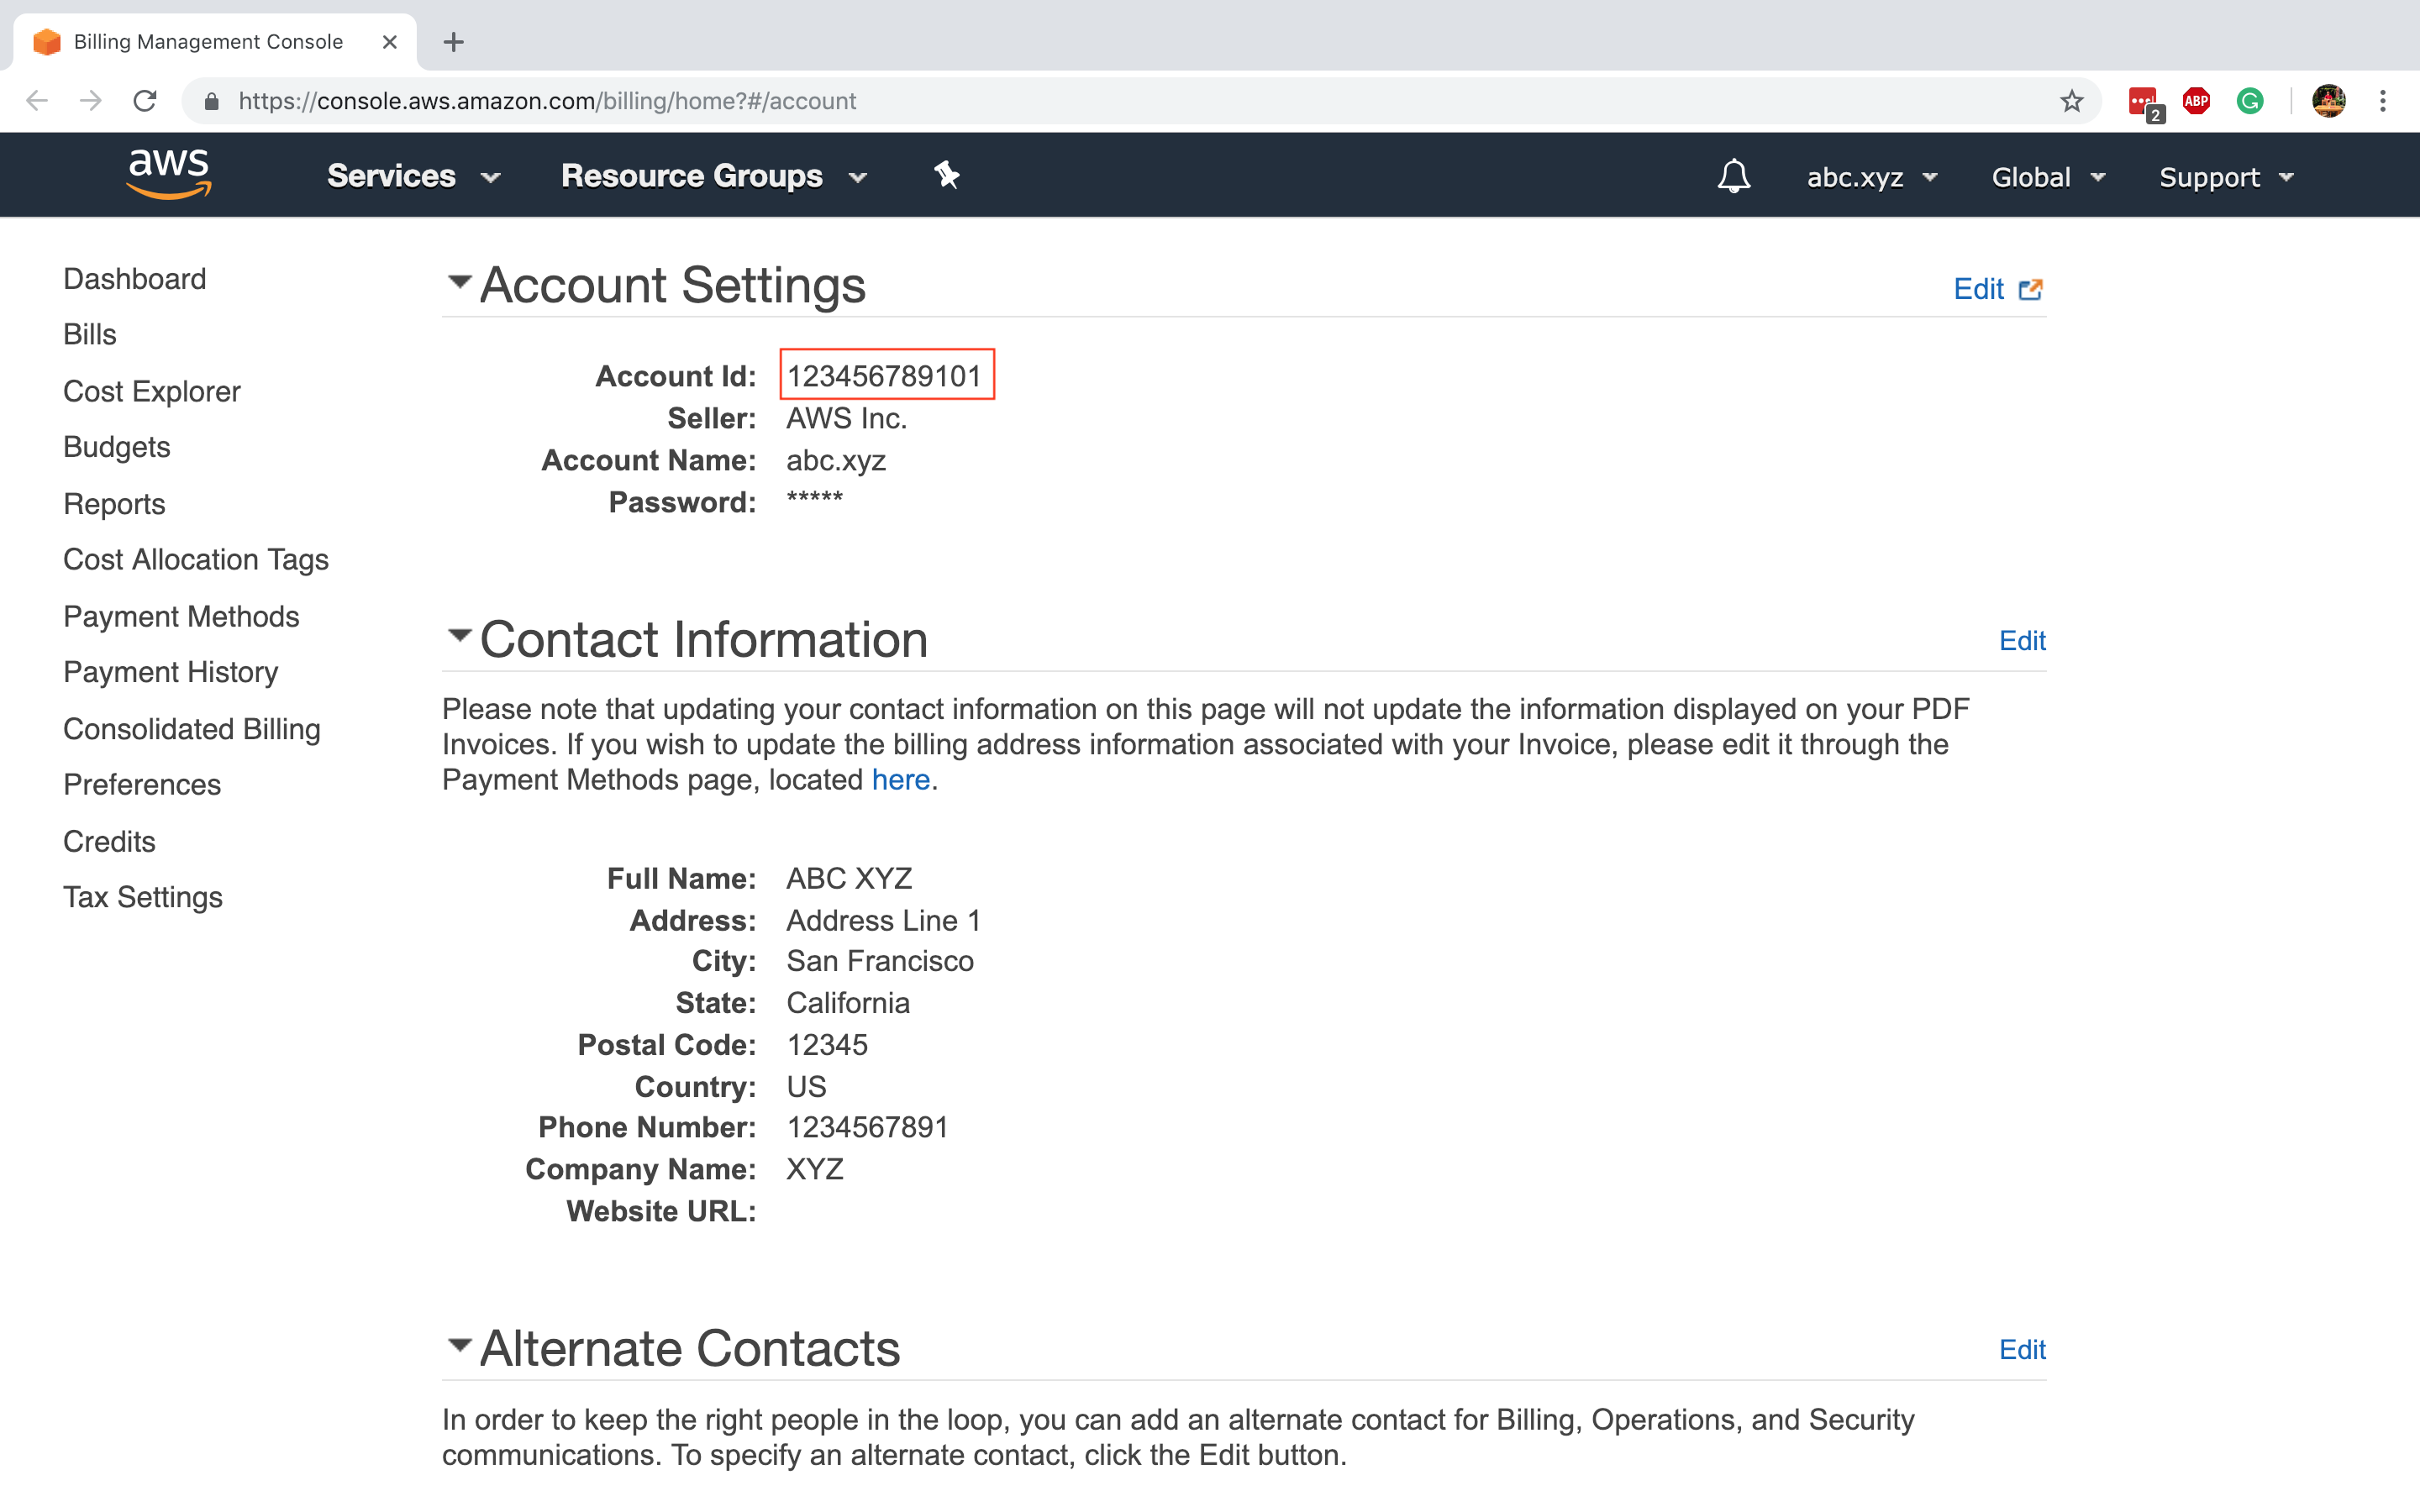Expand Account Settings section

(x=456, y=284)
